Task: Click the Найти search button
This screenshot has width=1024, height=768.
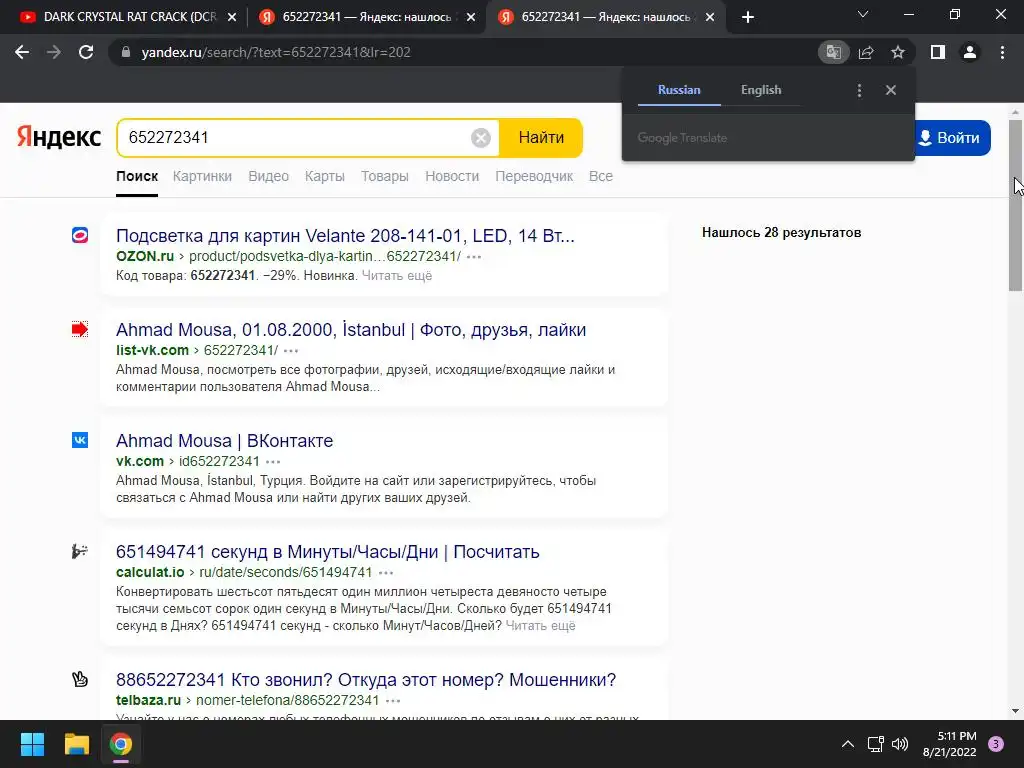Action: tap(541, 138)
